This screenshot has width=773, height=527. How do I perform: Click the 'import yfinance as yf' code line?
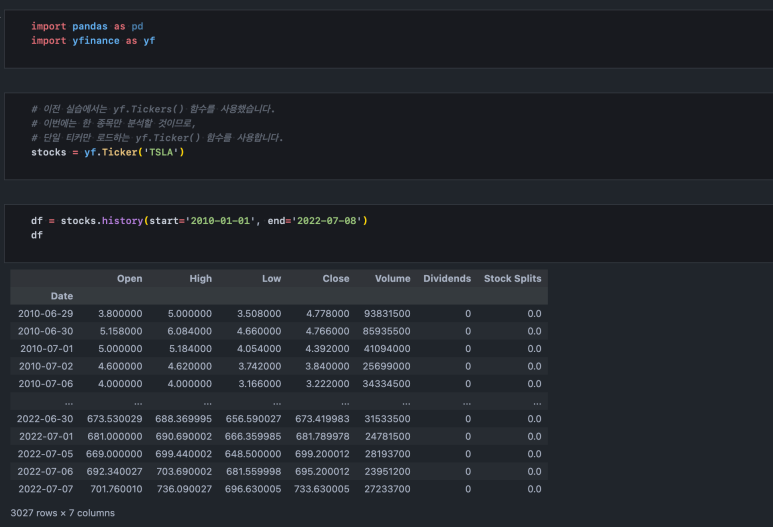93,40
